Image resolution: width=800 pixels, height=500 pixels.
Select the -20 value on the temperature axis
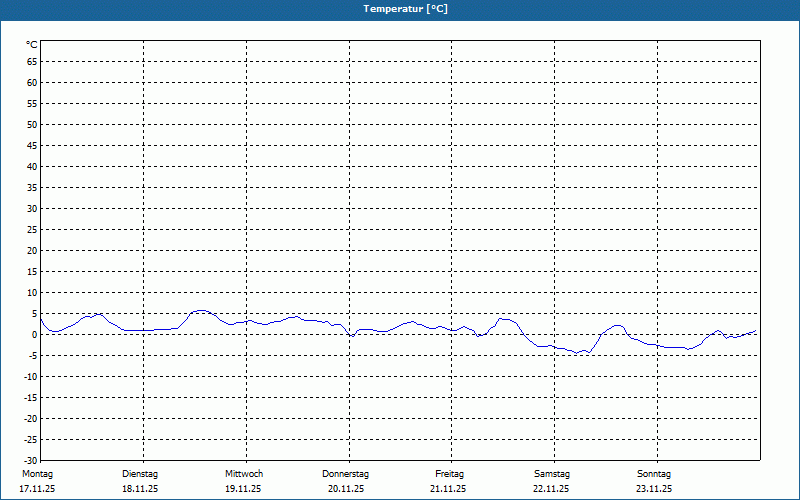(31, 418)
